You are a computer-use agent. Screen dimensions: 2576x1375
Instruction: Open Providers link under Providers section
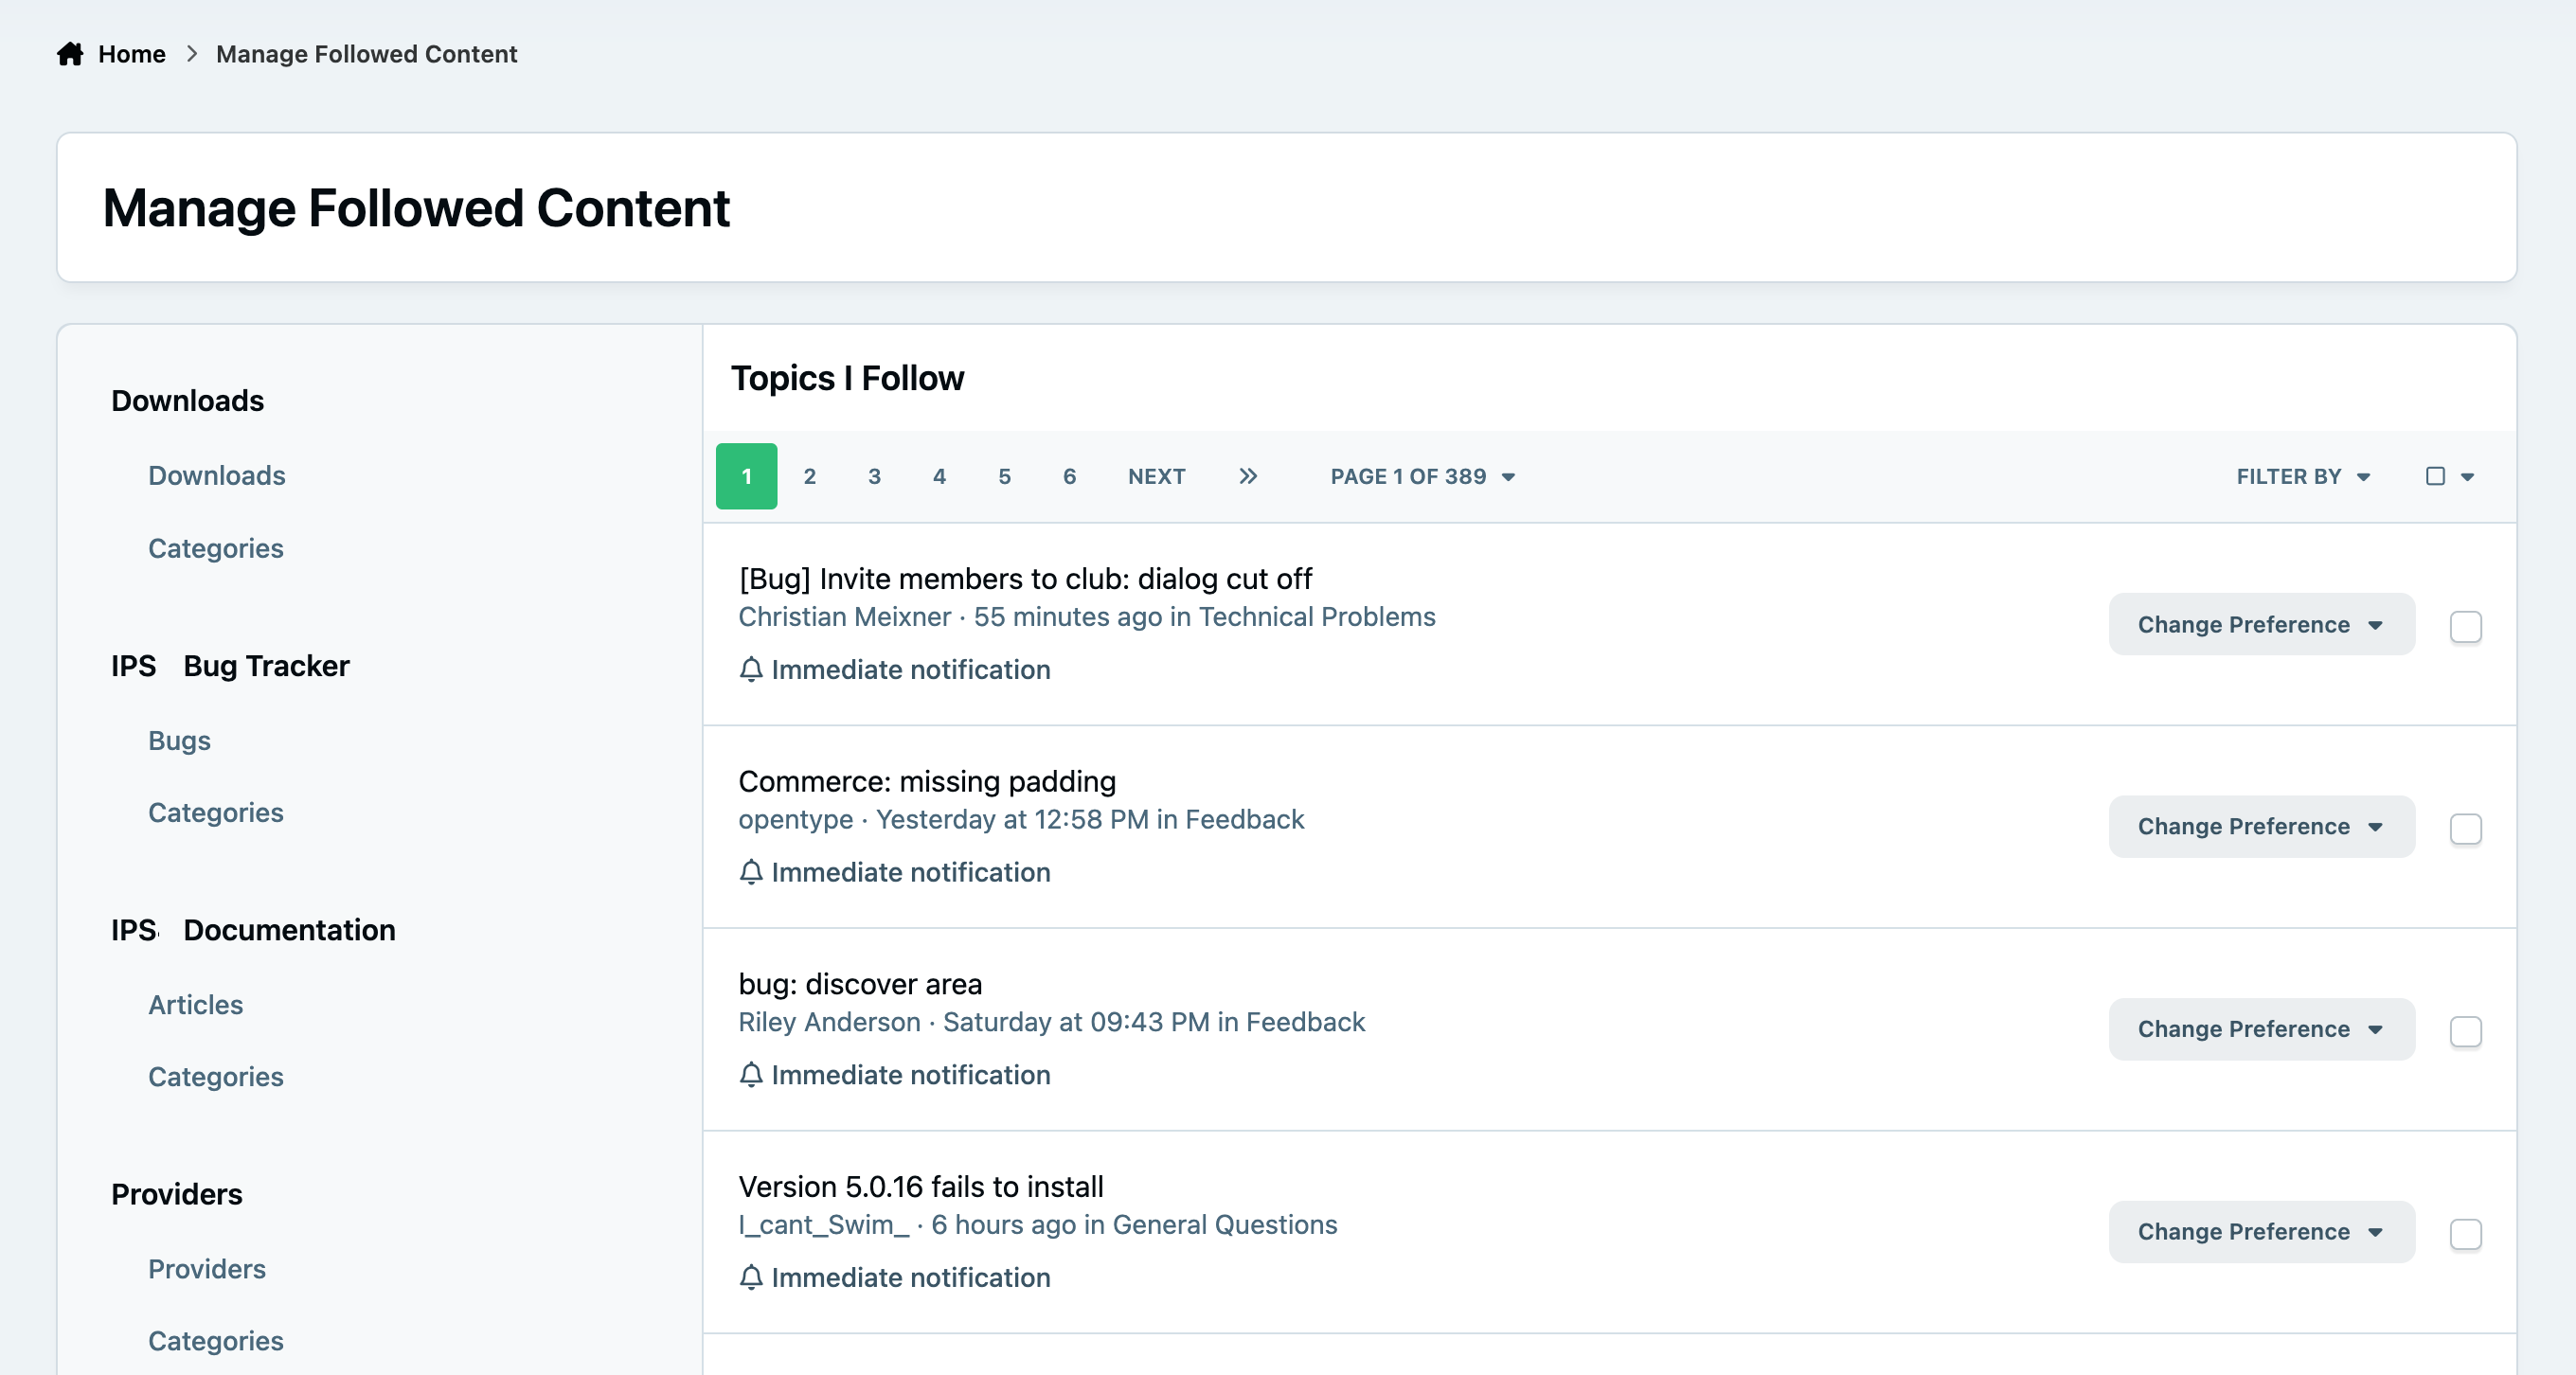(207, 1268)
